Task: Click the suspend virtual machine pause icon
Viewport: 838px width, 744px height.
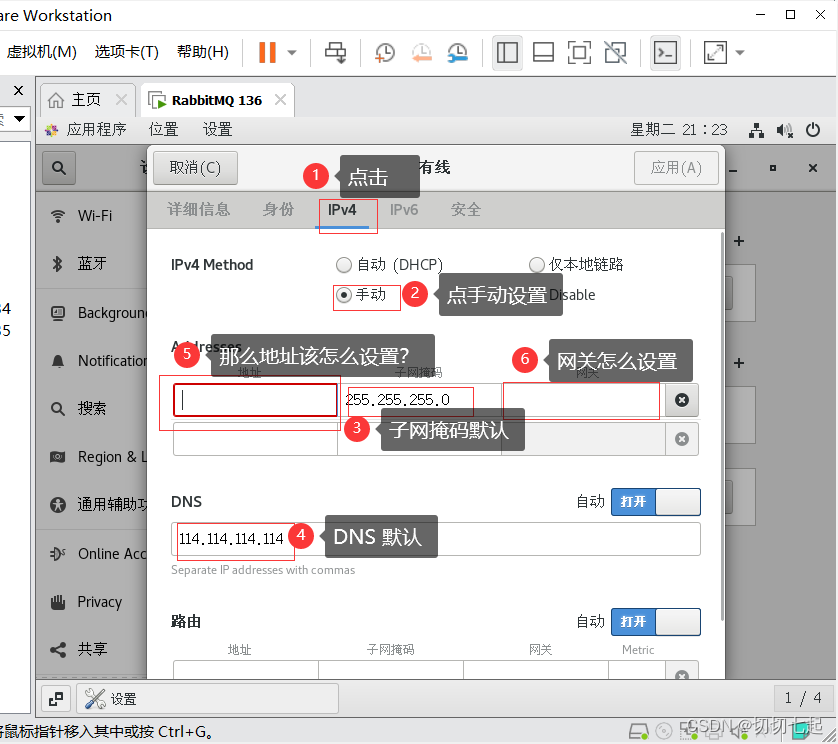Action: pyautogui.click(x=265, y=52)
